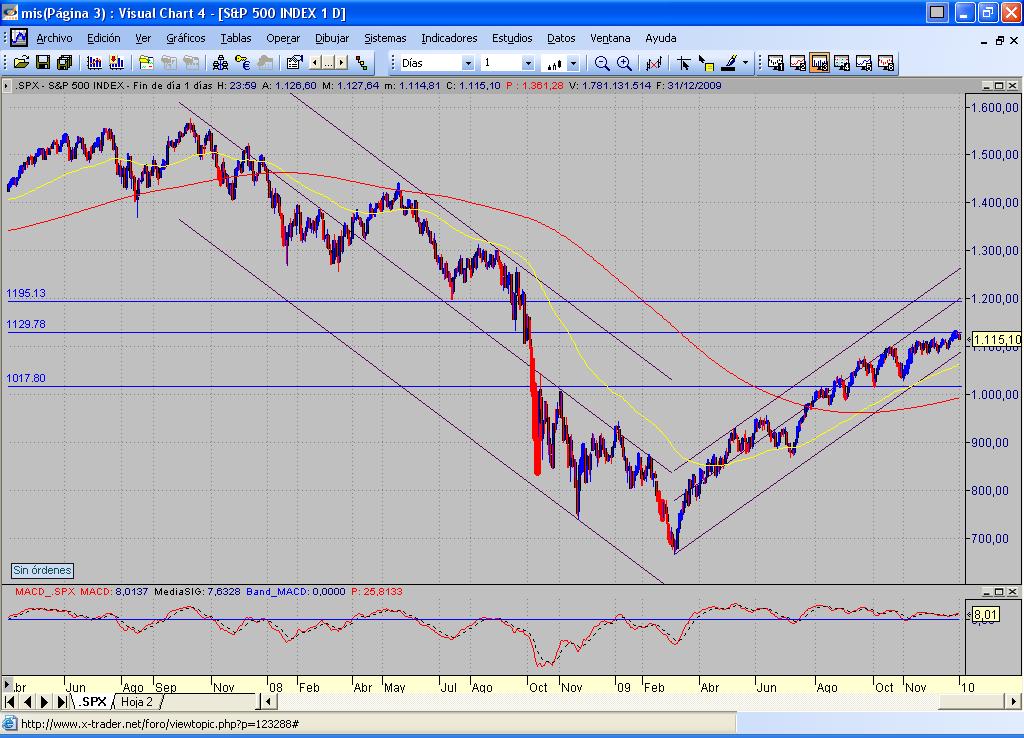Viewport: 1024px width, 738px height.
Task: Click the drawing pen tool icon
Action: coord(729,63)
